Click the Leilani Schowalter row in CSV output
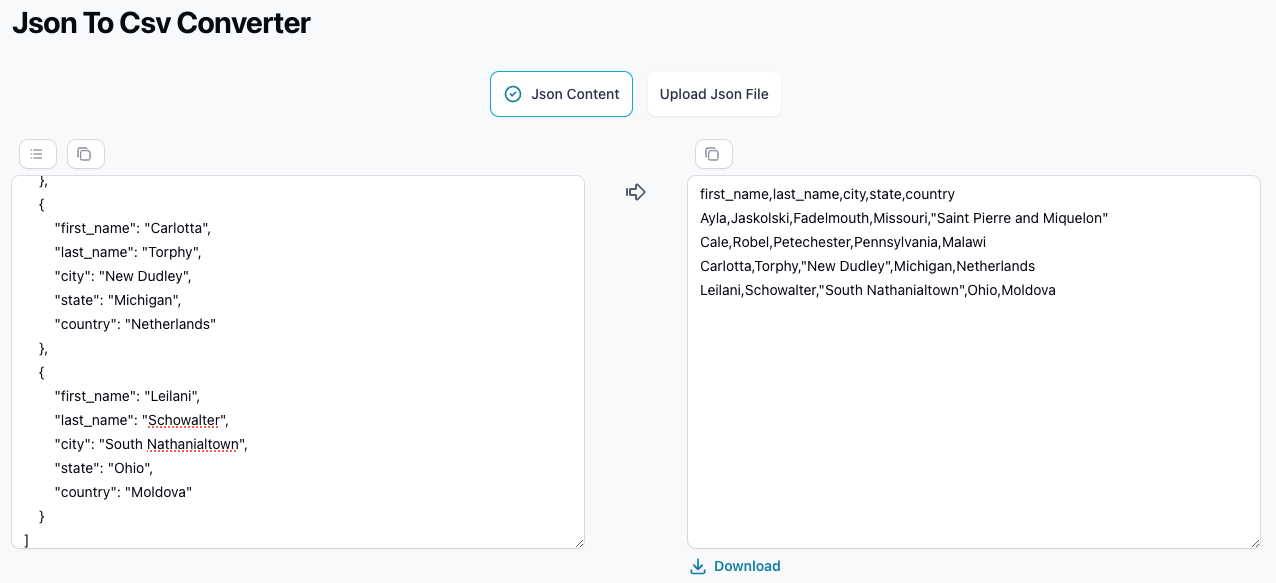1276x583 pixels. [x=876, y=289]
